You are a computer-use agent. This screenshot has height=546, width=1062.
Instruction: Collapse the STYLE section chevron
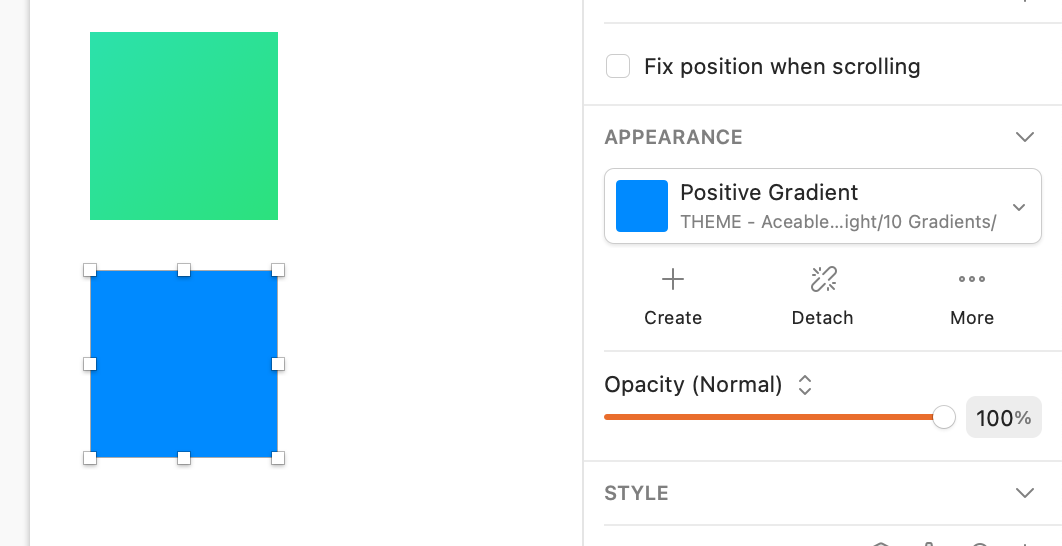pos(1024,493)
